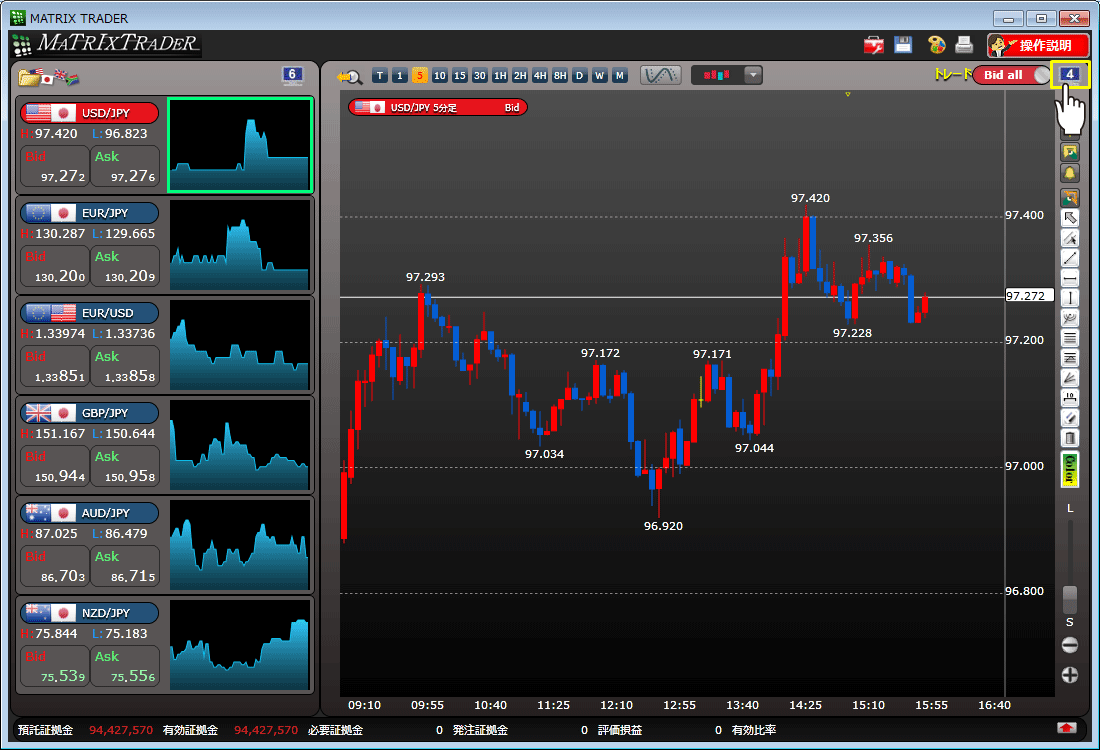Screen dimensions: 1100x750
Task: Click EUR/JPY Ask price 130.209
Action: (x=125, y=267)
